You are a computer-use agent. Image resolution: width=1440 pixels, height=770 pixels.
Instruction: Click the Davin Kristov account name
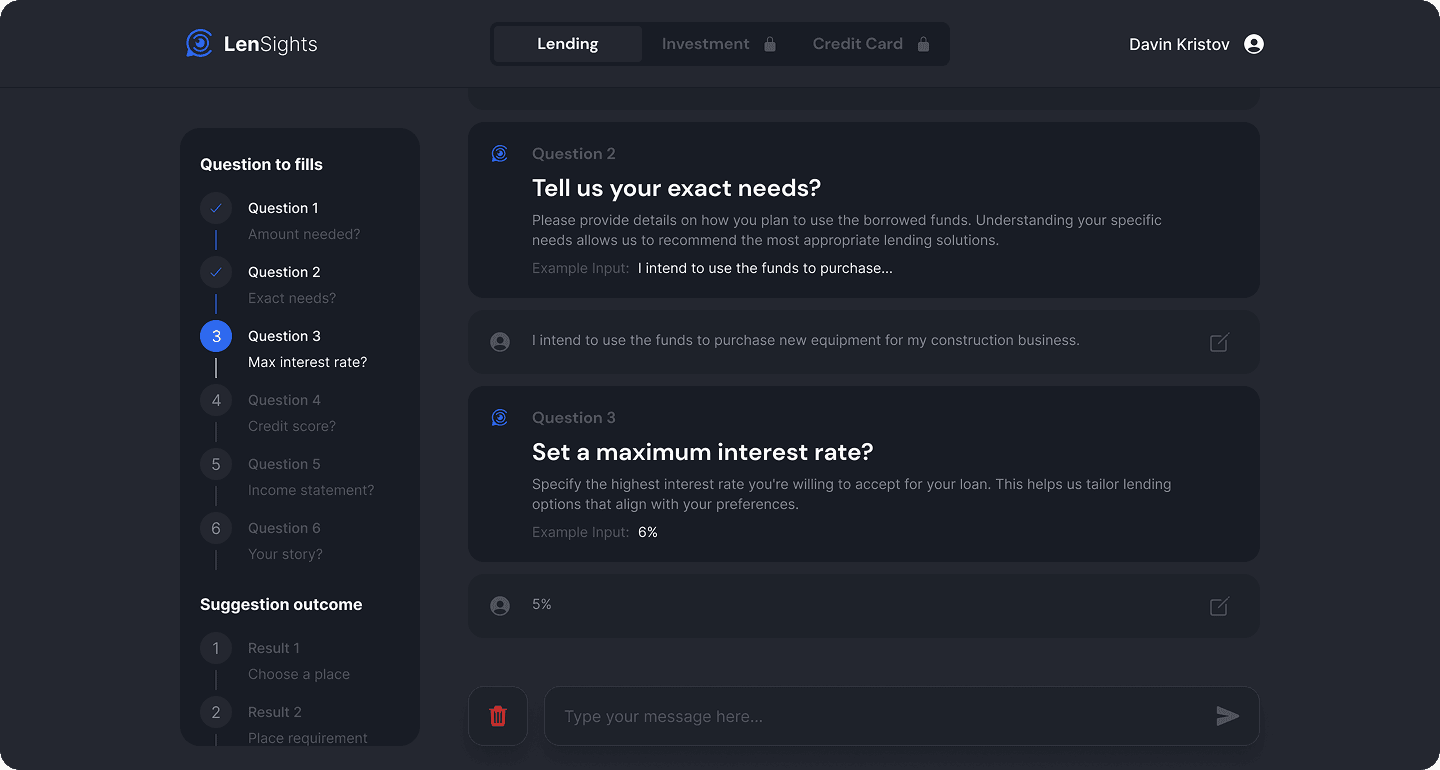click(x=1179, y=44)
